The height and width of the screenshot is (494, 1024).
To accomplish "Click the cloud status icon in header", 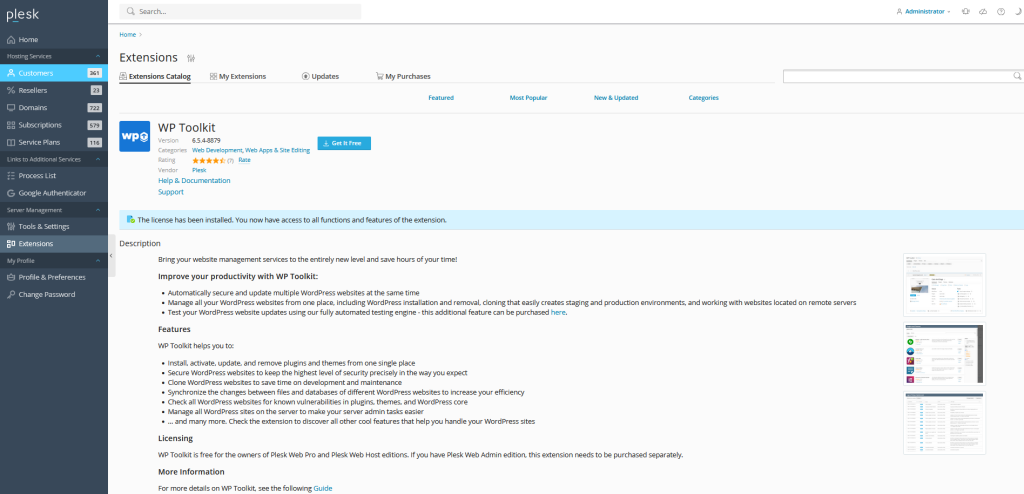I will coord(983,11).
